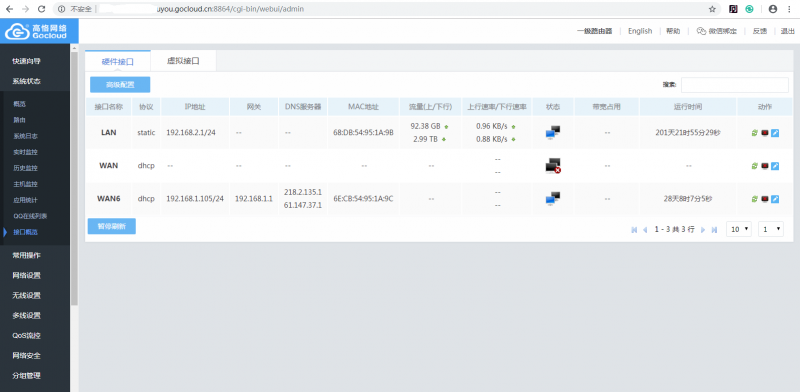800x392 pixels.
Task: Go back in the browser
Action: pyautogui.click(x=9, y=9)
